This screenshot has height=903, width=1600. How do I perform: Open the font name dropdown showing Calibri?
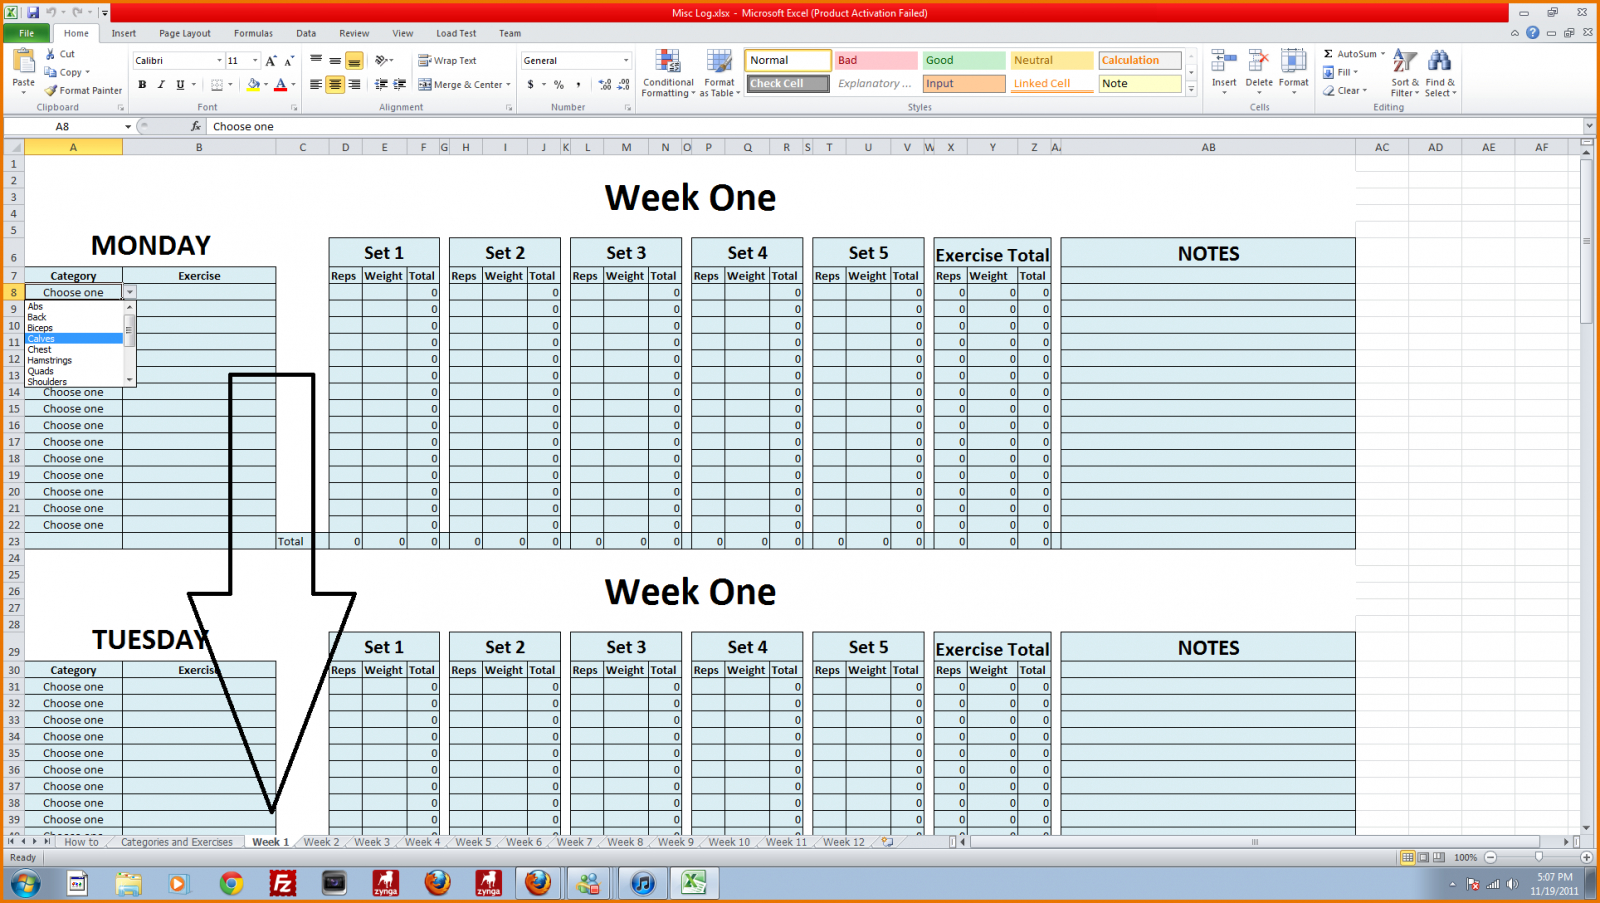pyautogui.click(x=219, y=61)
